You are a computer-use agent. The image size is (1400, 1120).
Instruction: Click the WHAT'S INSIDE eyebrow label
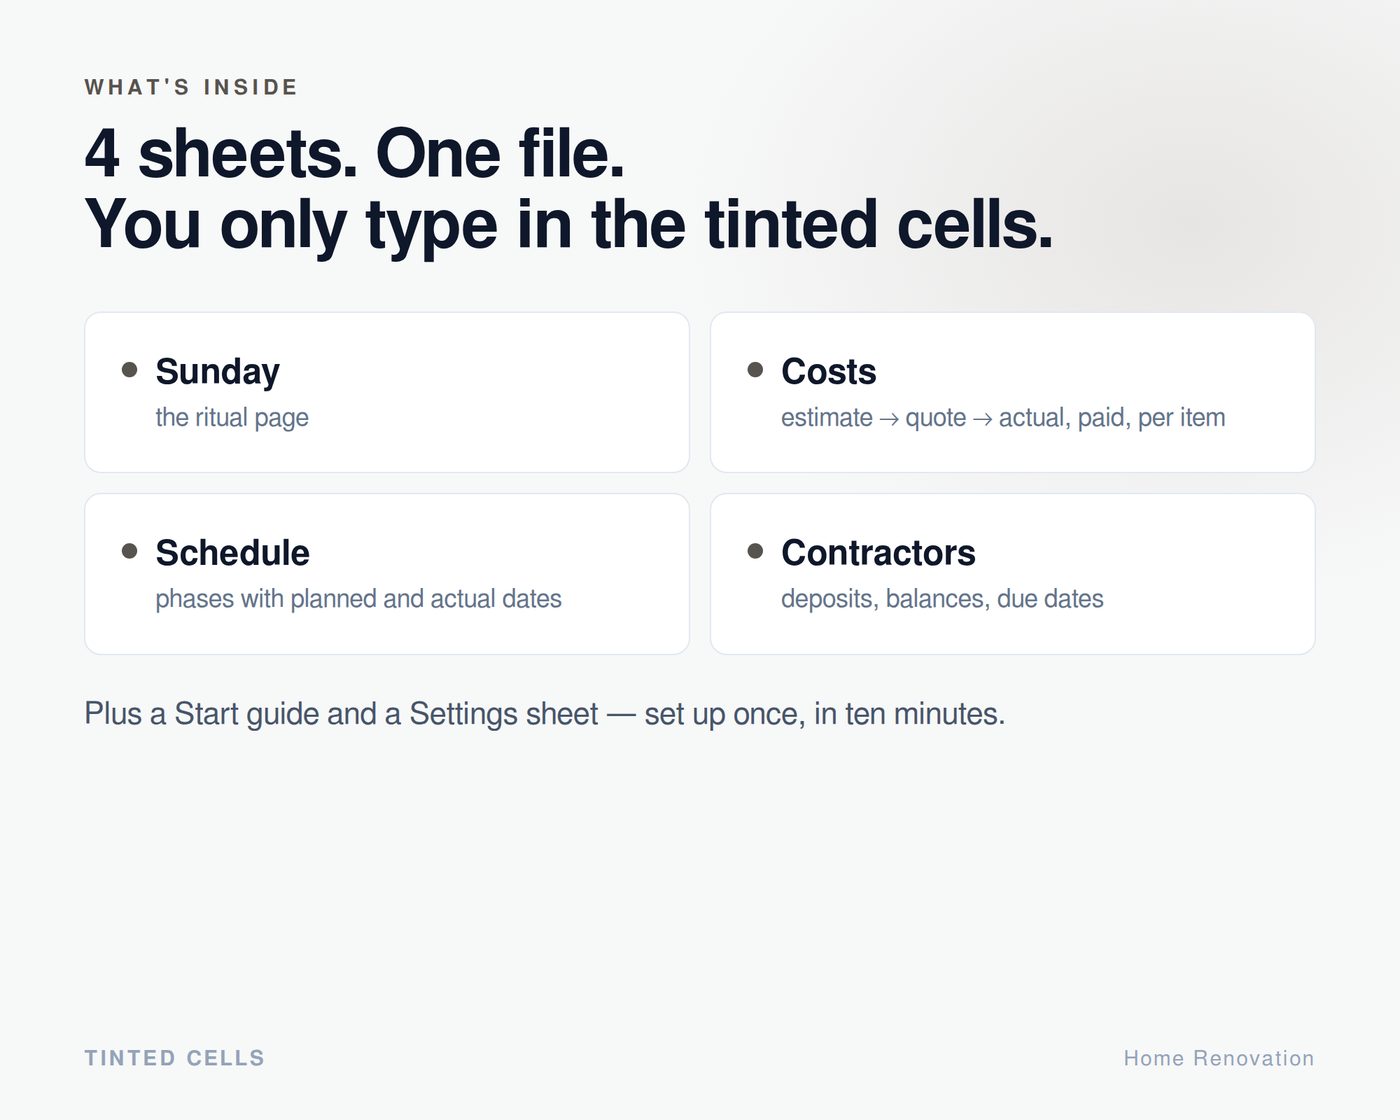click(x=191, y=87)
